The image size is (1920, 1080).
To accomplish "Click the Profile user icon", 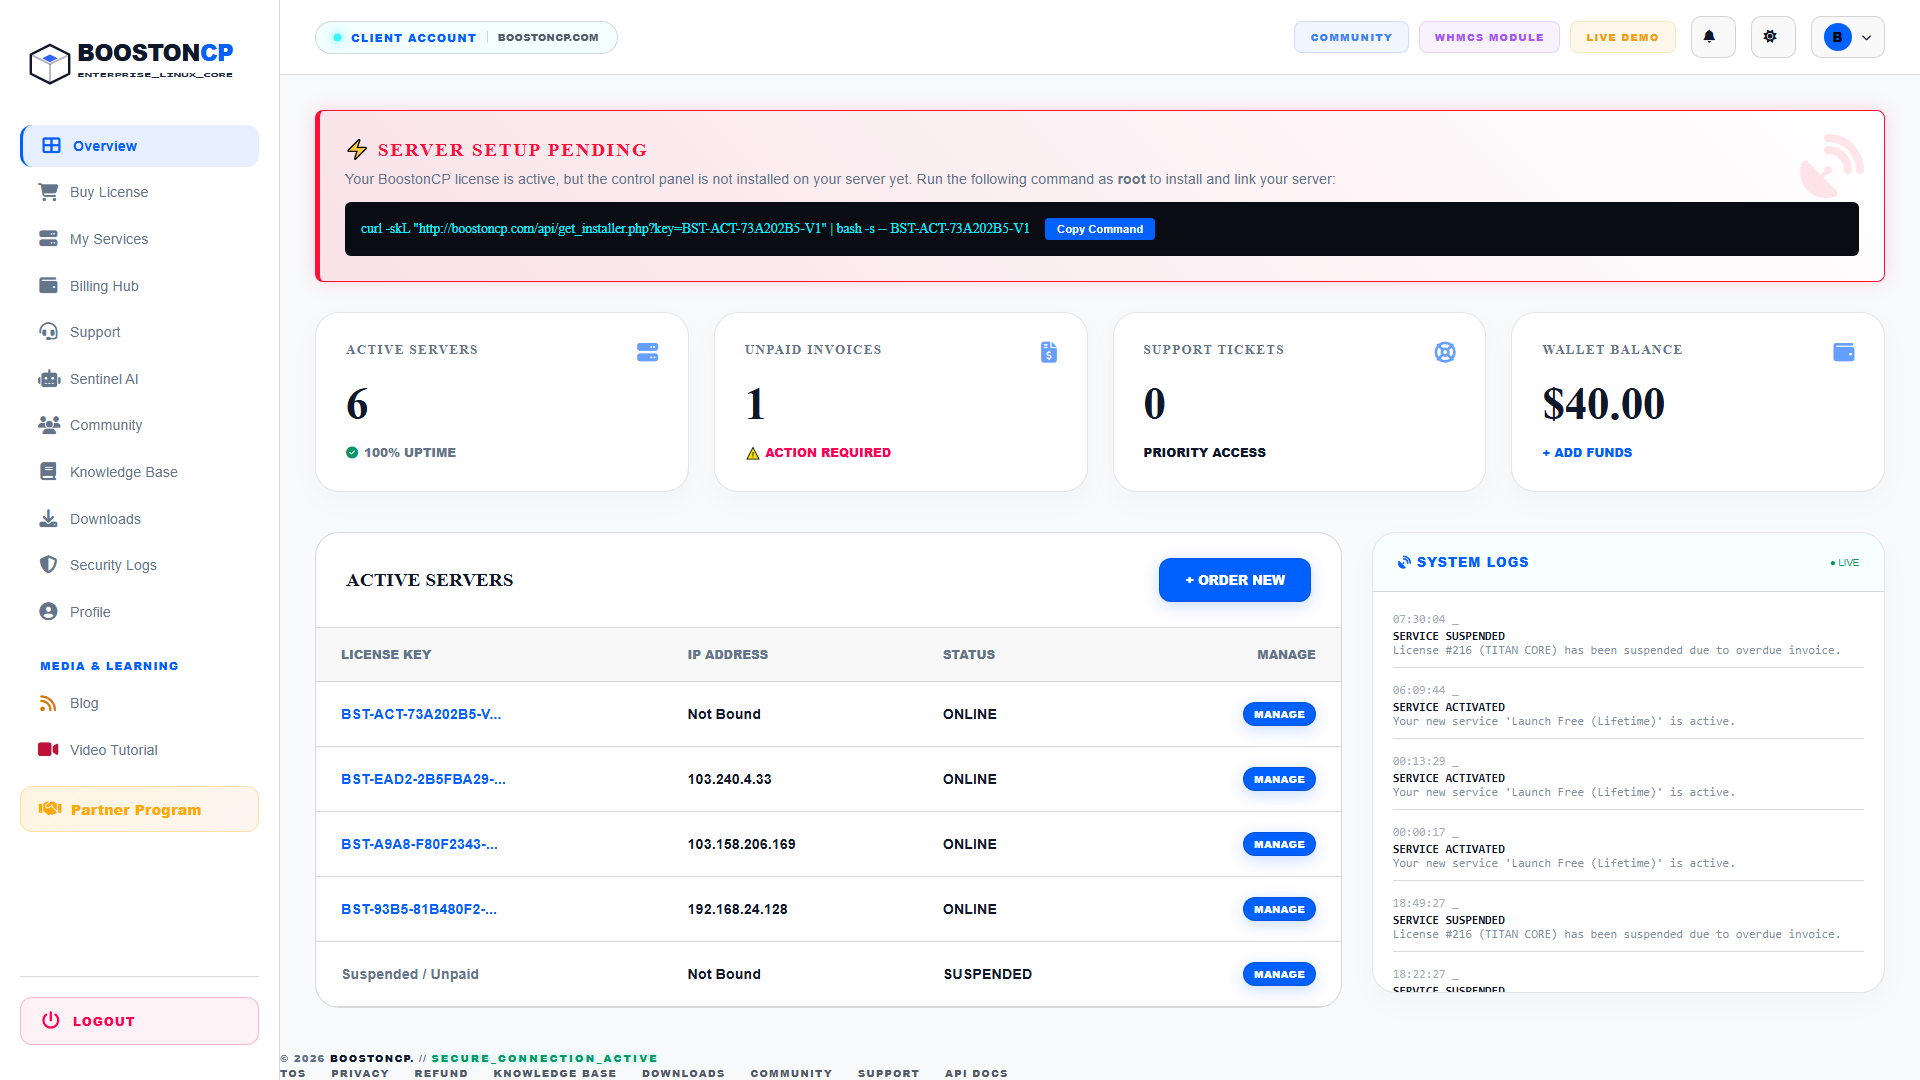I will point(48,611).
